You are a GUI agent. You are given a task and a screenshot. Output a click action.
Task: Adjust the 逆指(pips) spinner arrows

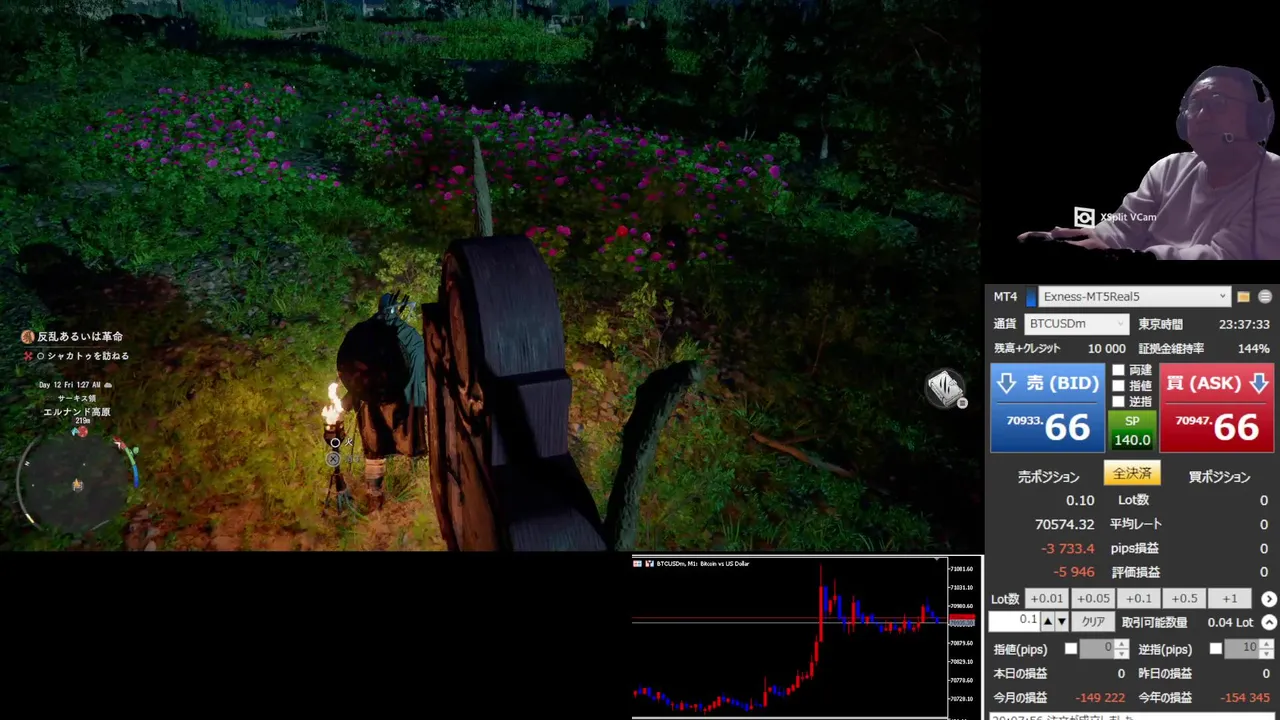(x=1266, y=649)
